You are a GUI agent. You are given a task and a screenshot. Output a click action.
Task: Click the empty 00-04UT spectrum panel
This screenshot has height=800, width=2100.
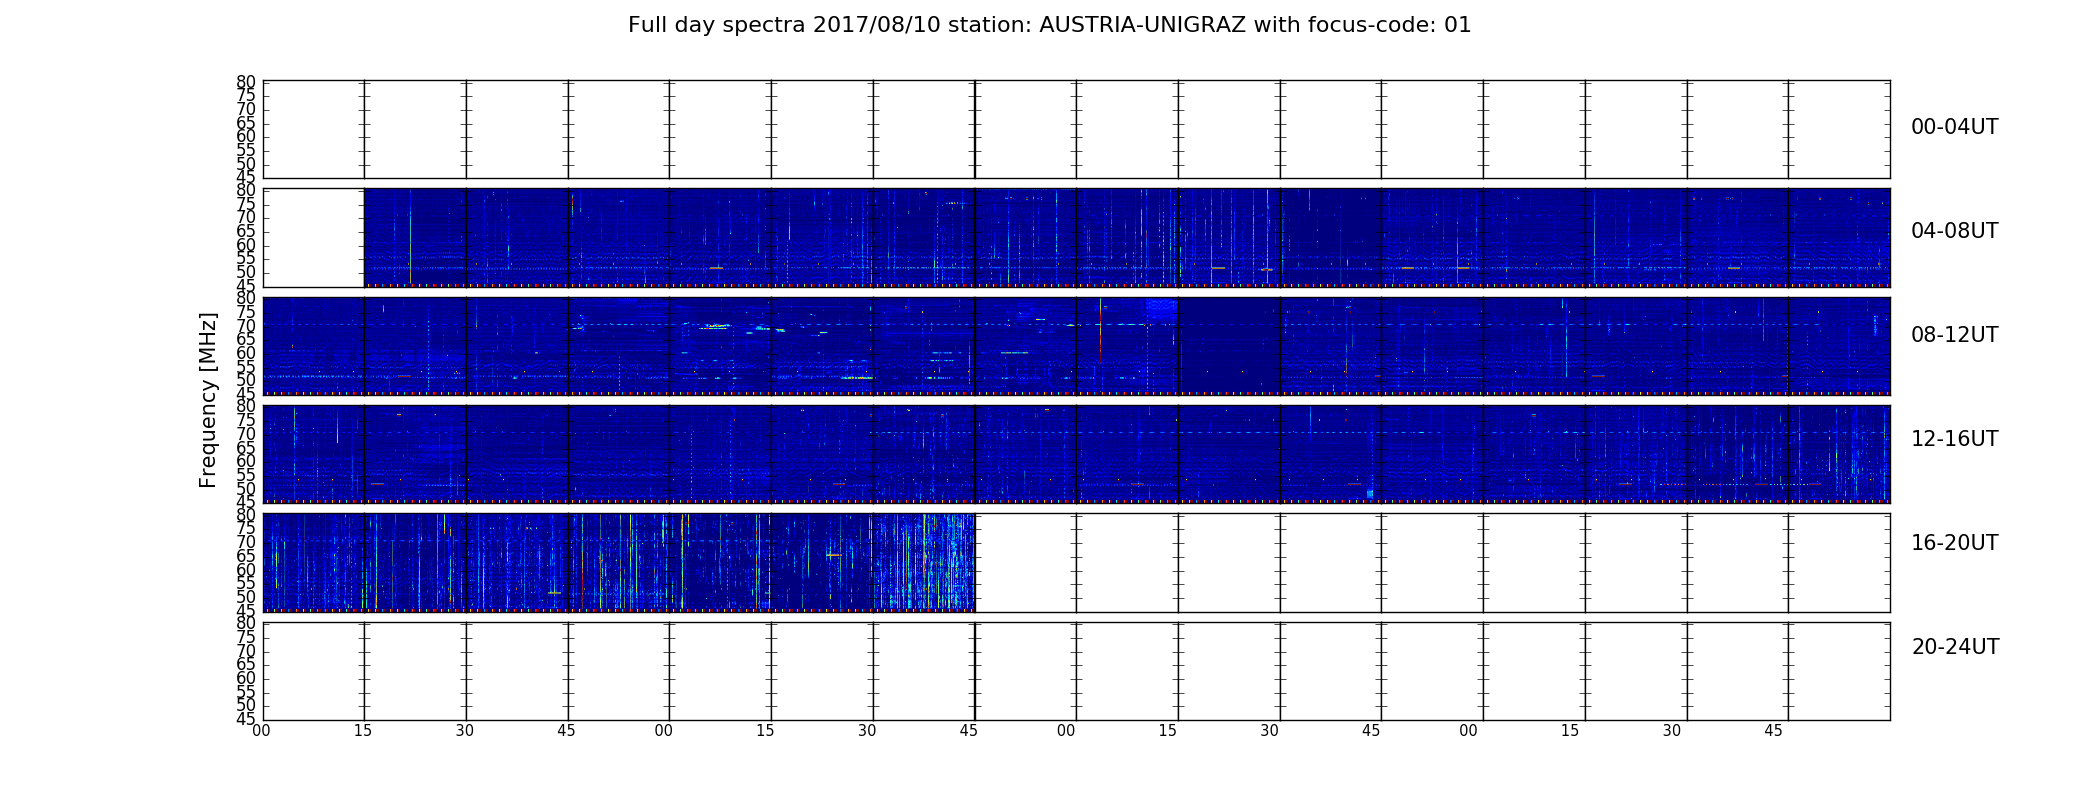[x=1076, y=130]
